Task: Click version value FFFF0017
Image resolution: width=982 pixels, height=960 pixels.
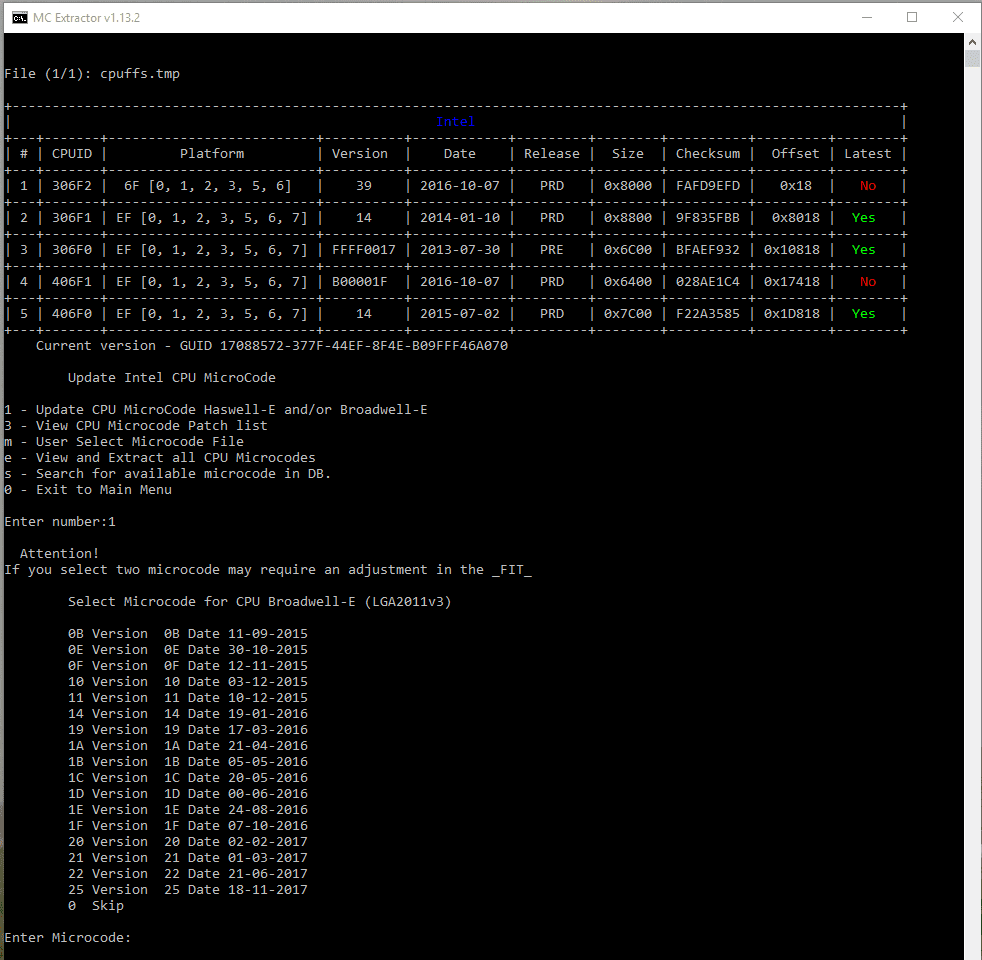Action: (364, 250)
